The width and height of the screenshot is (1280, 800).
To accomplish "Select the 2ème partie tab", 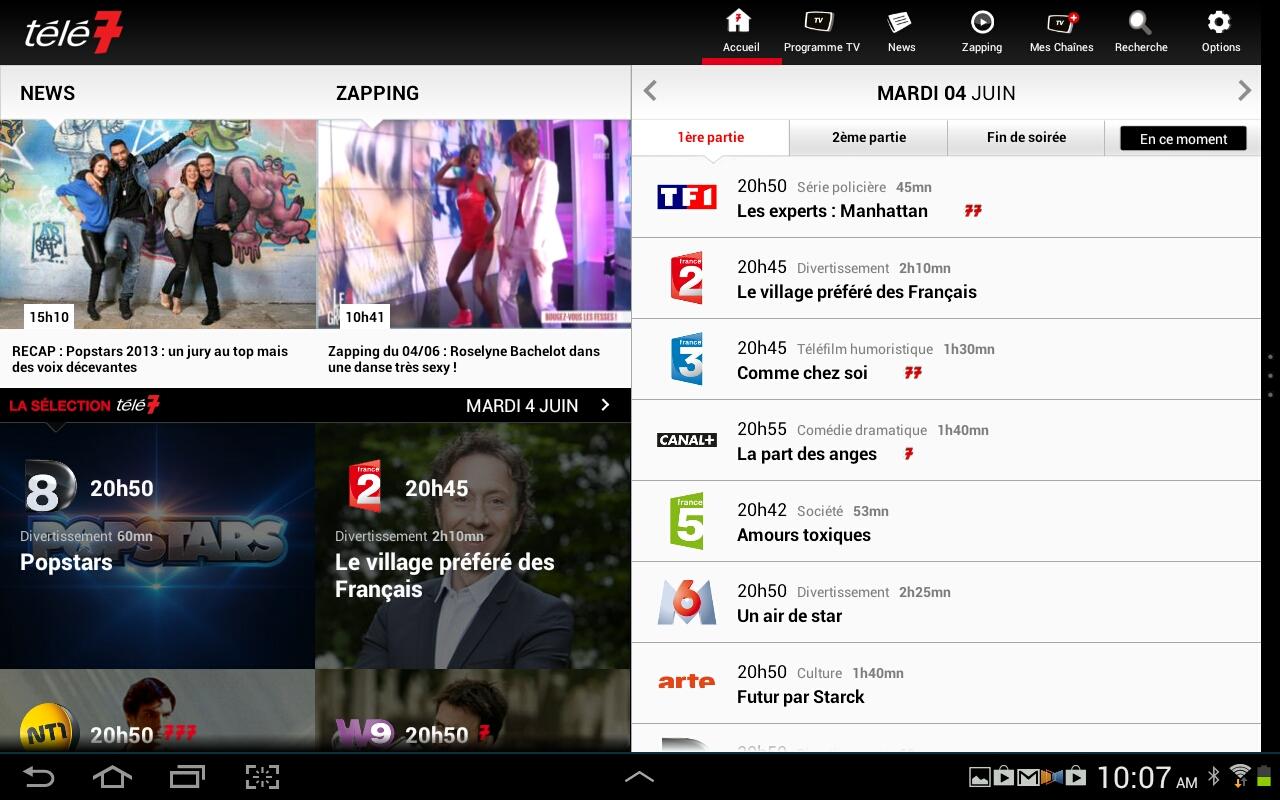I will (x=869, y=138).
